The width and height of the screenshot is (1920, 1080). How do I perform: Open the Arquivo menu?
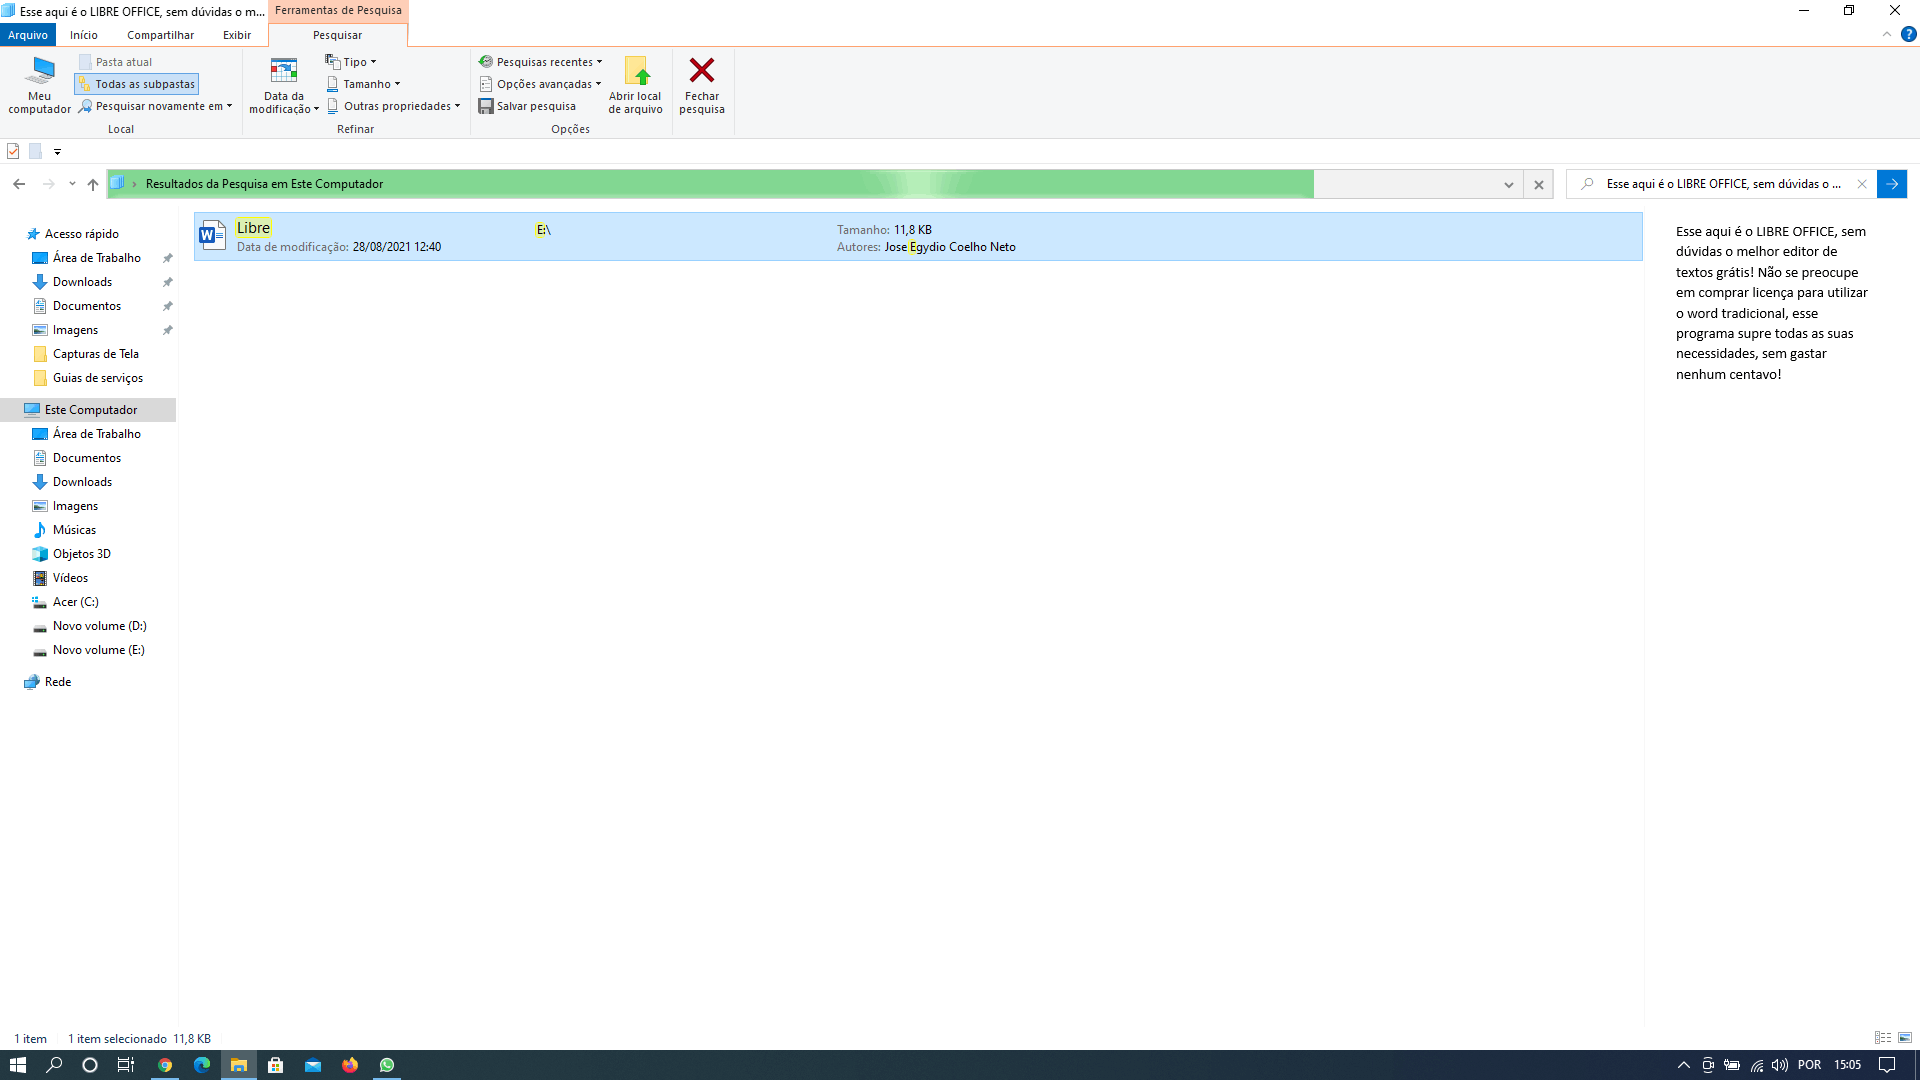27,35
